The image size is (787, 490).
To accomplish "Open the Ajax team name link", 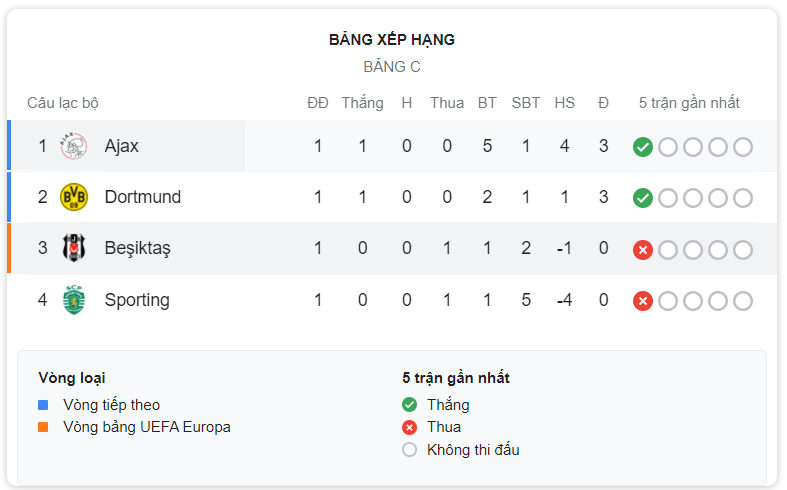I will [x=121, y=146].
